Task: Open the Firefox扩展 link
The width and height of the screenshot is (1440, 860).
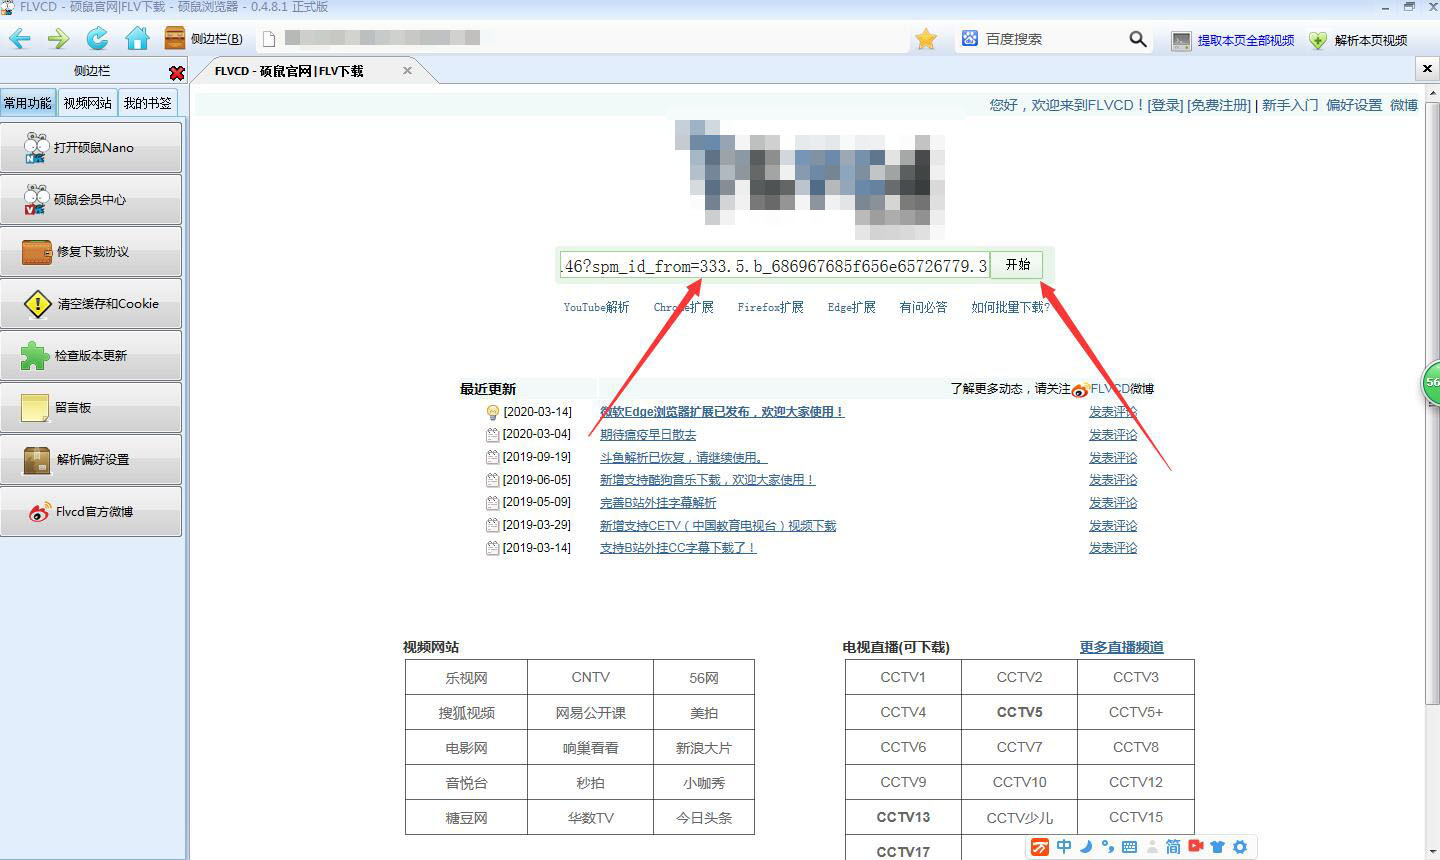Action: coord(770,307)
